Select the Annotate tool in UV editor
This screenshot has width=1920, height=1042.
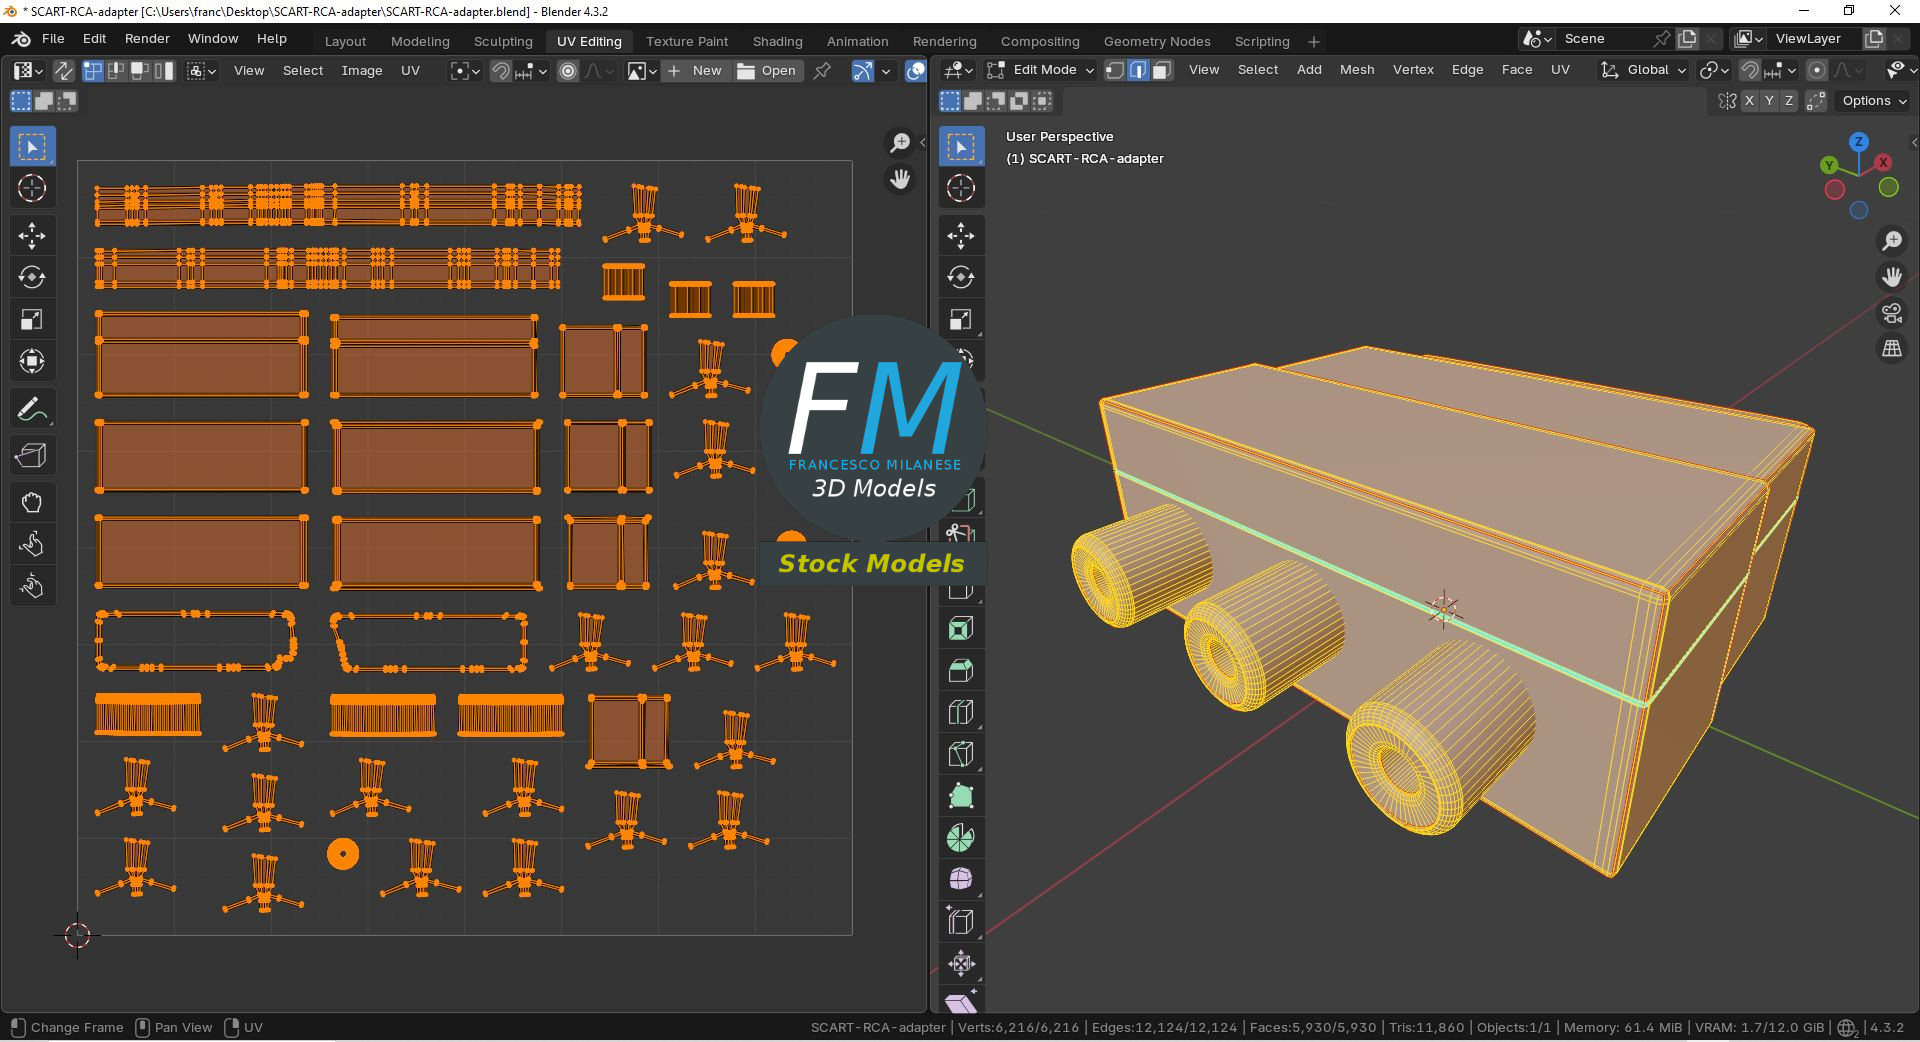pos(32,409)
